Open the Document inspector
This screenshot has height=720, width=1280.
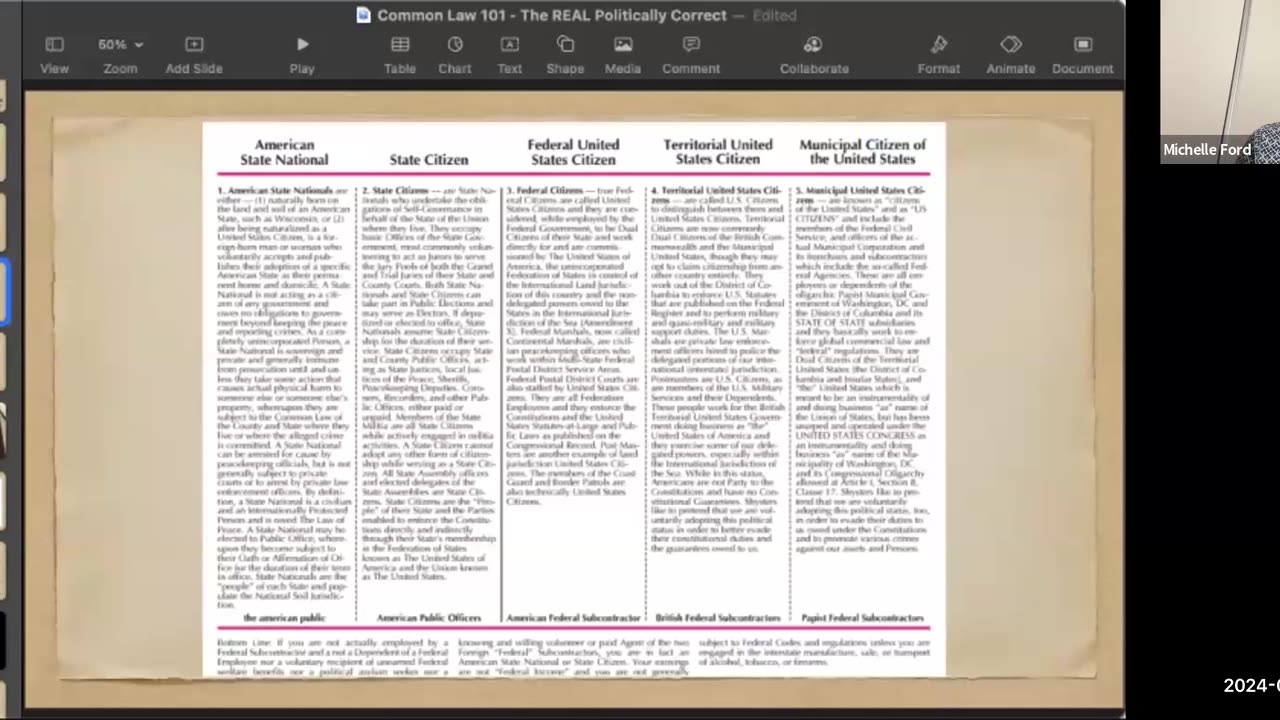[1083, 55]
